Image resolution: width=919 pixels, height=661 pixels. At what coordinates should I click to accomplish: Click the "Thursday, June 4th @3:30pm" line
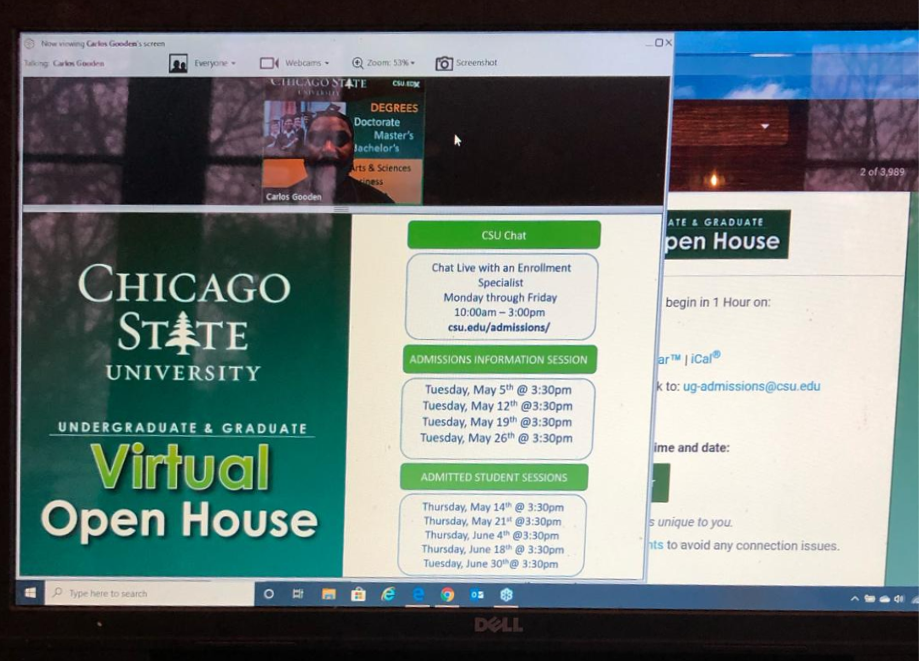492,535
